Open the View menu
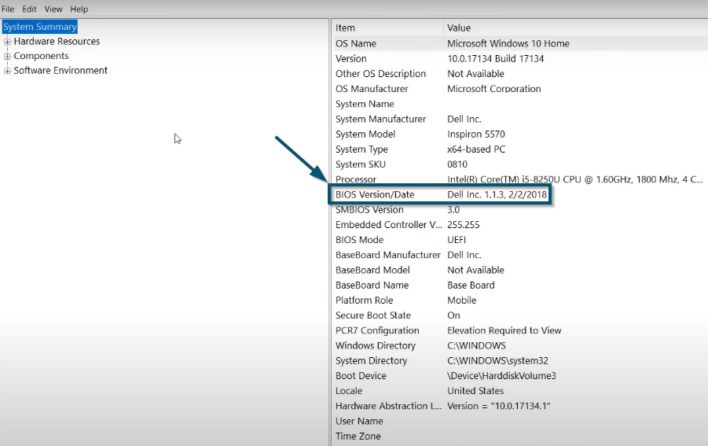This screenshot has height=446, width=708. click(x=53, y=9)
